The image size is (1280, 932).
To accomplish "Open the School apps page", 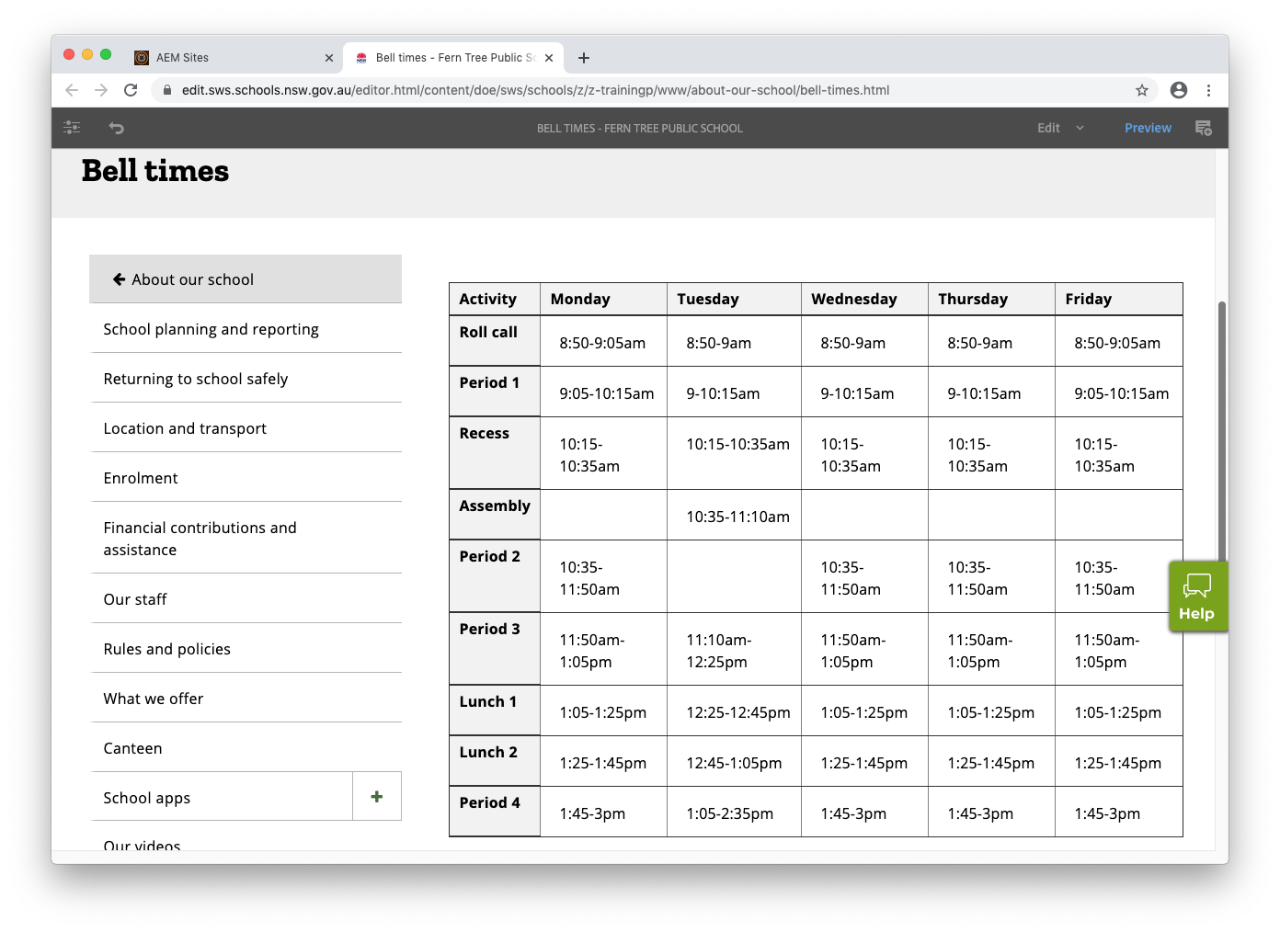I will (221, 797).
